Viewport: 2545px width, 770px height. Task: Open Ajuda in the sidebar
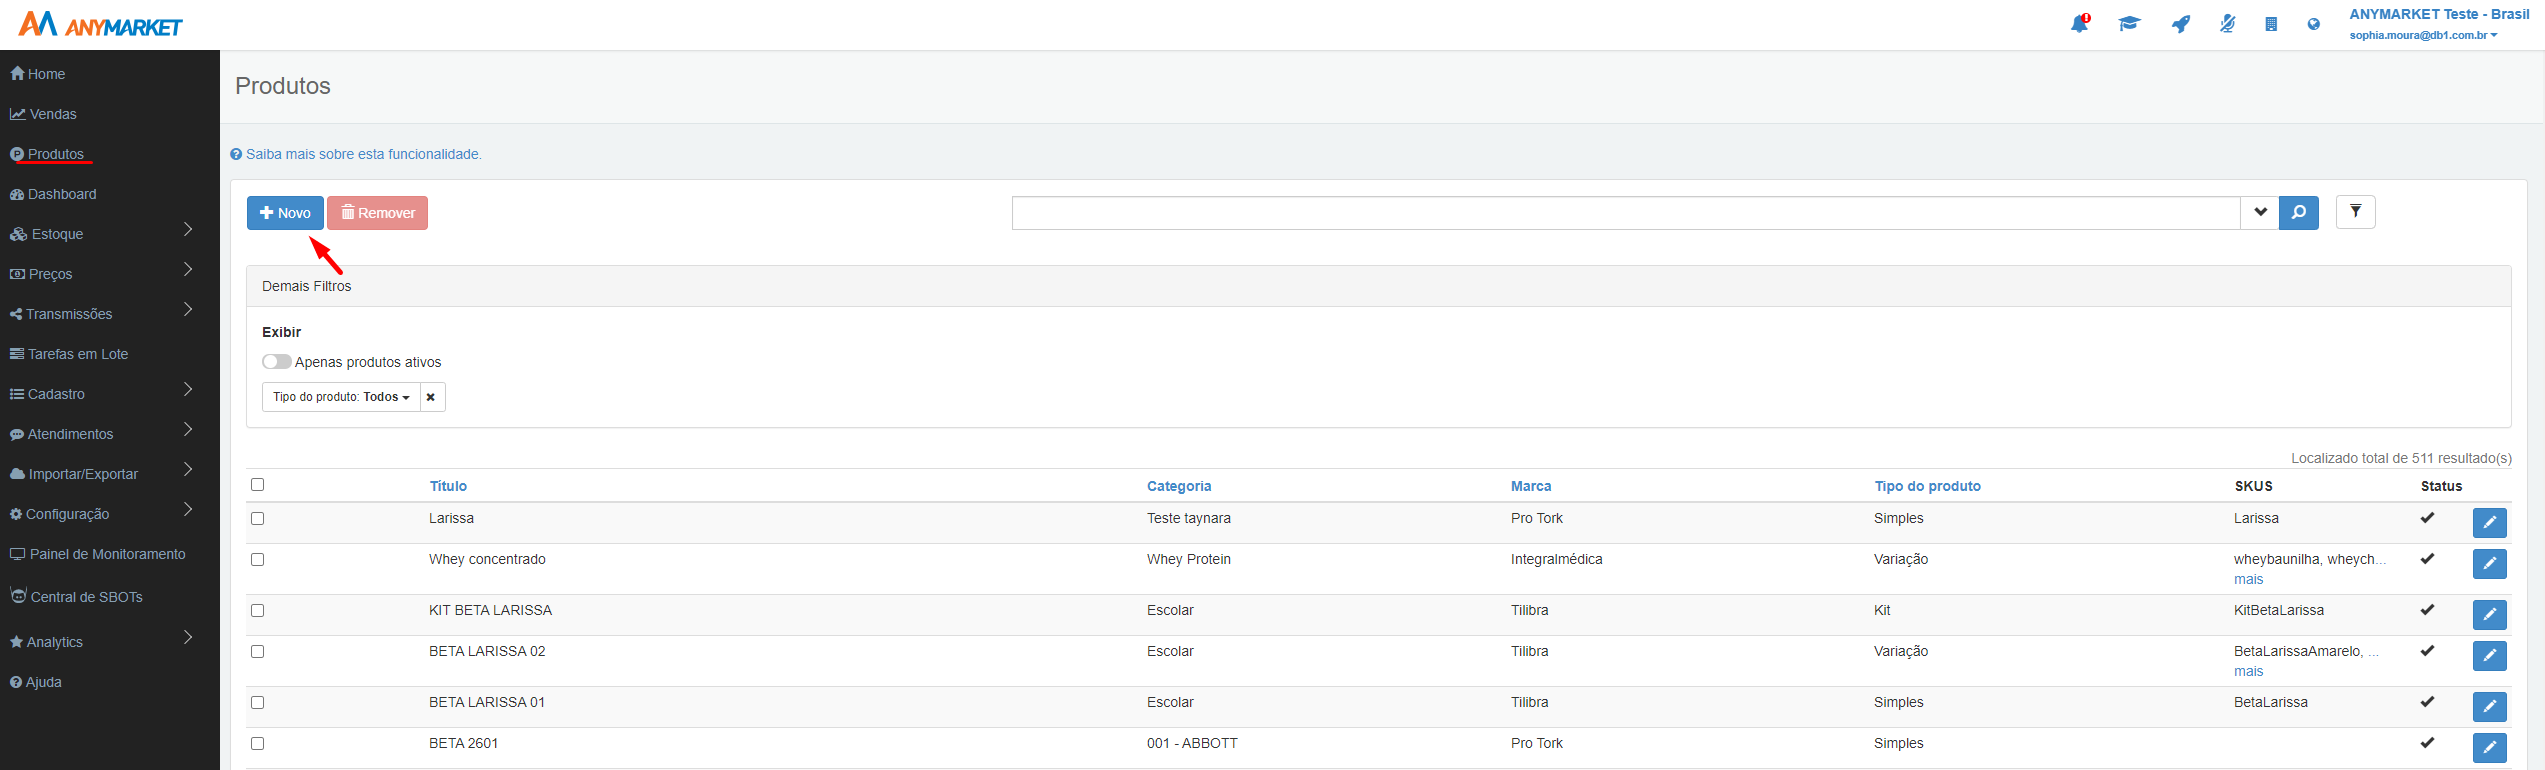coord(36,682)
